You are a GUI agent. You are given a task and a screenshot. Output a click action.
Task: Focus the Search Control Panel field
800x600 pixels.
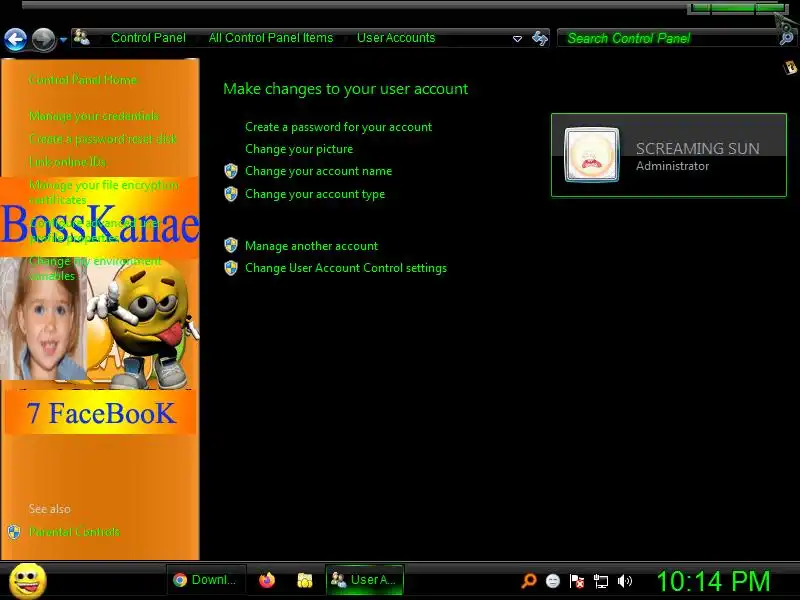click(668, 38)
